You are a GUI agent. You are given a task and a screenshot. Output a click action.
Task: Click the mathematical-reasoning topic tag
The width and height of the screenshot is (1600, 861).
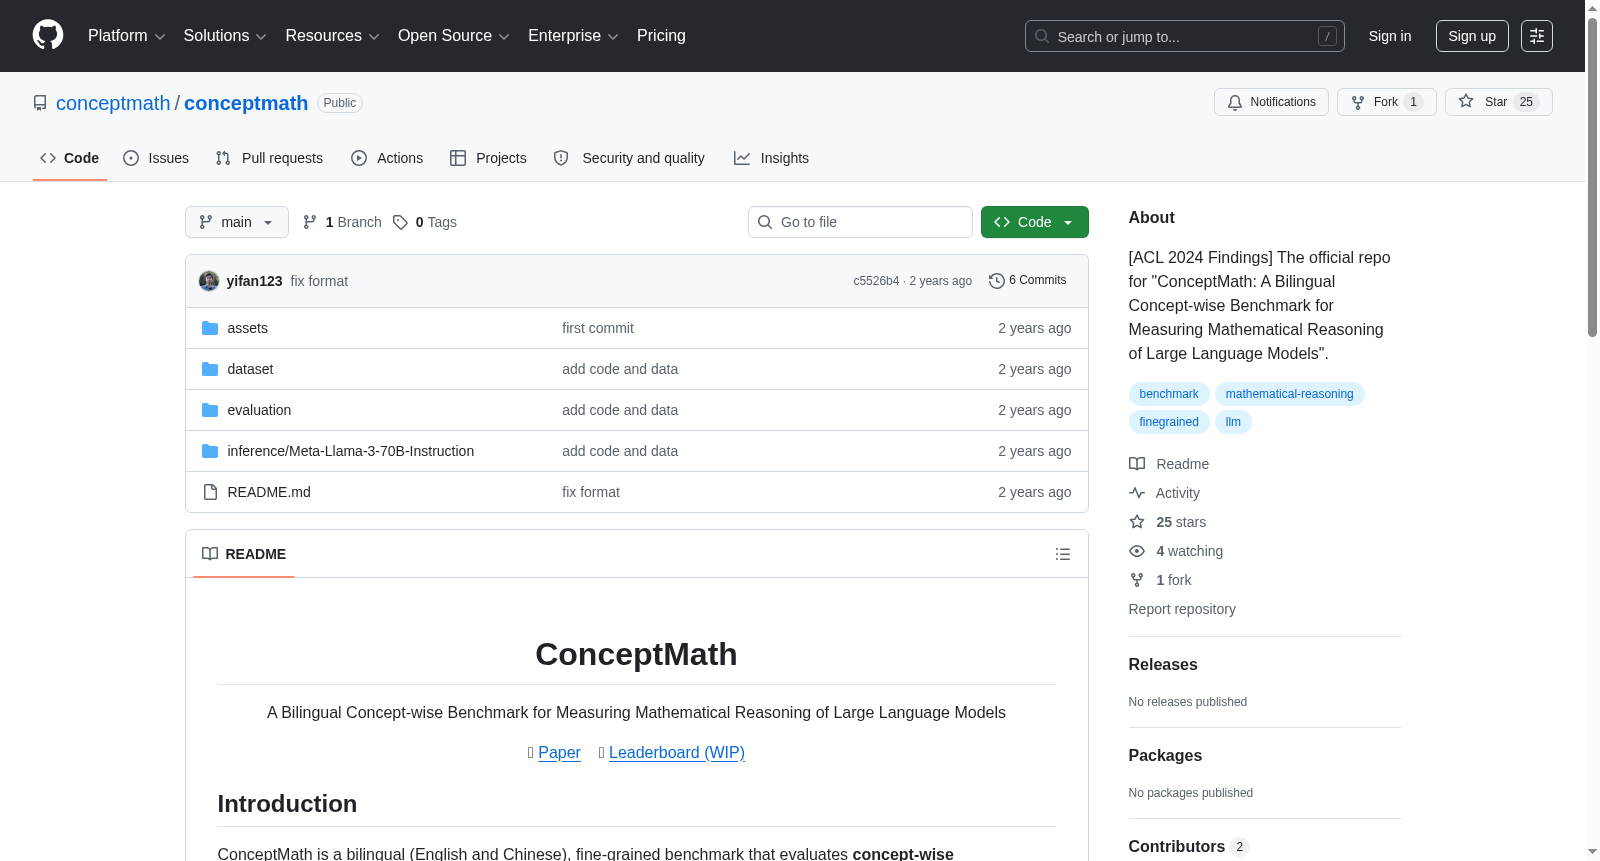pos(1290,394)
